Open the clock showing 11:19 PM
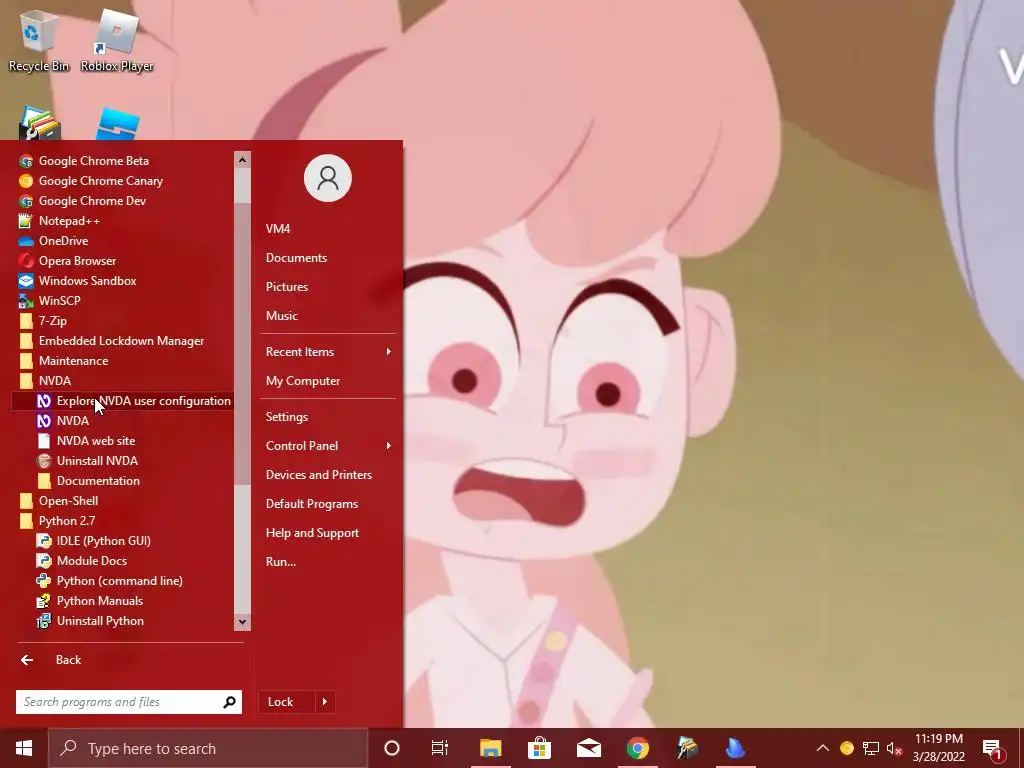 938,748
